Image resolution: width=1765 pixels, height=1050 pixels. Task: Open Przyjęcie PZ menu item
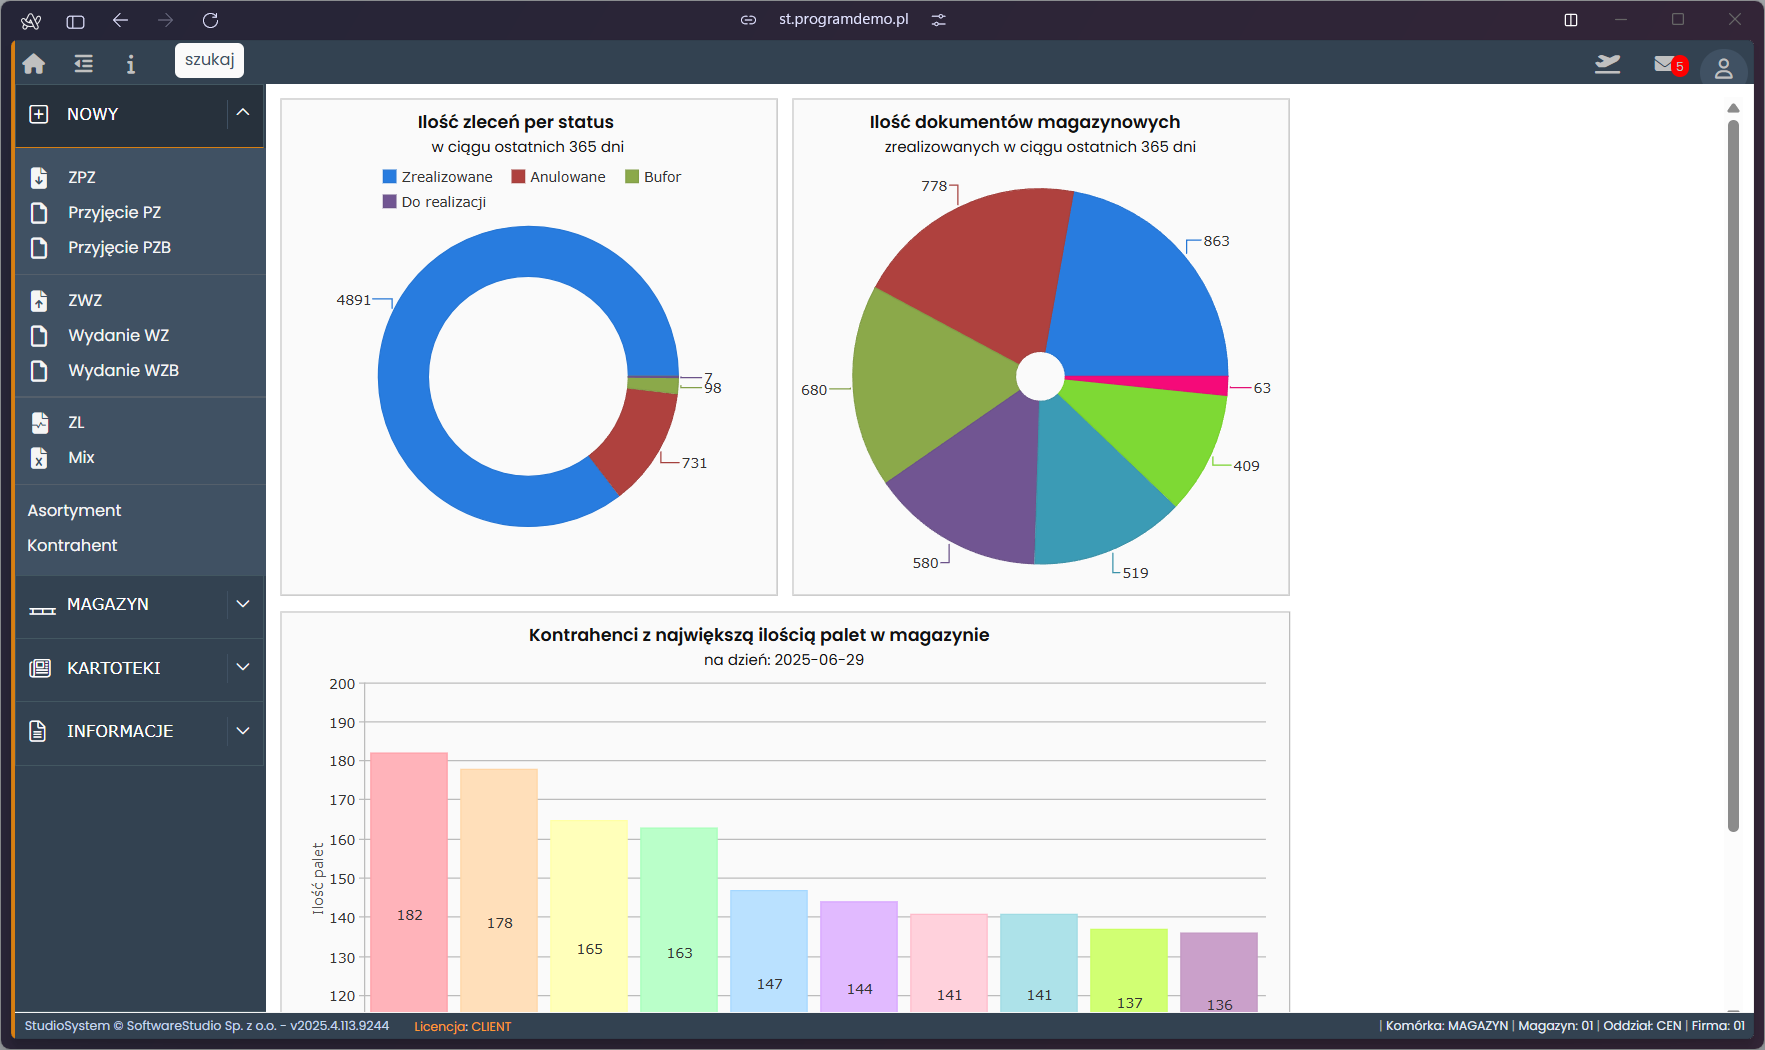114,213
